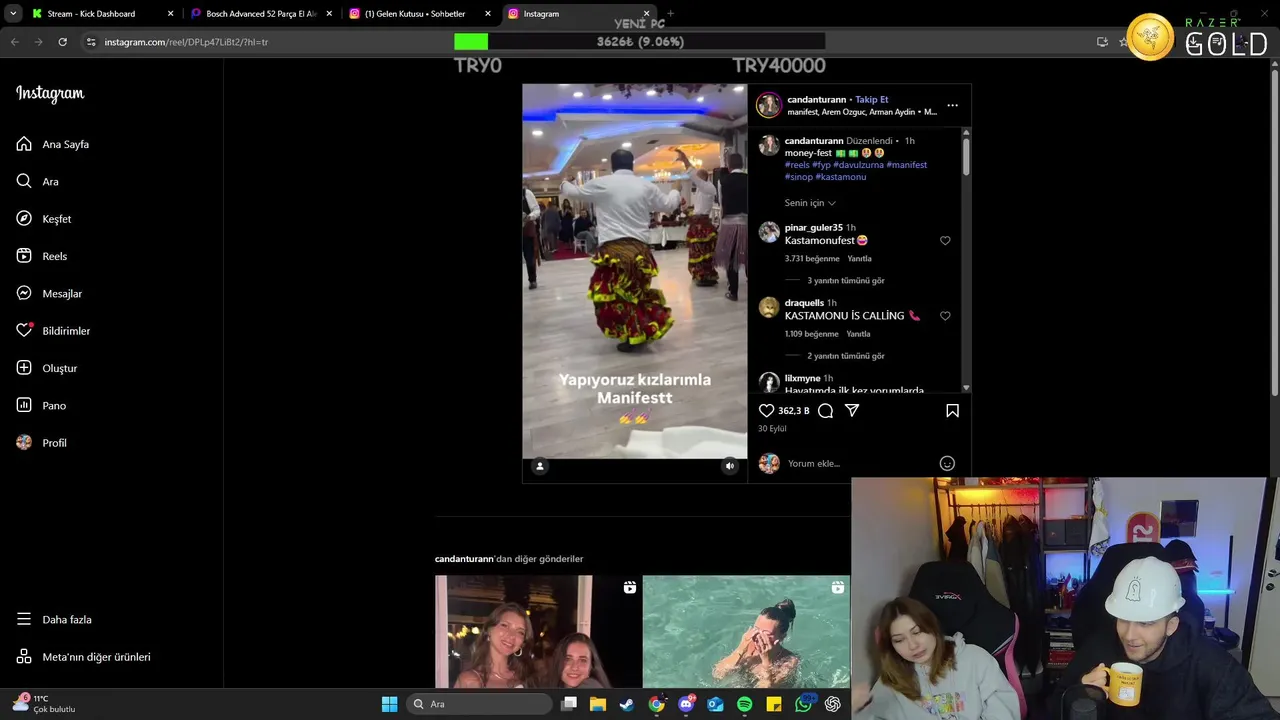1280x720 pixels.
Task: Open emoji picker in comment box
Action: (947, 463)
